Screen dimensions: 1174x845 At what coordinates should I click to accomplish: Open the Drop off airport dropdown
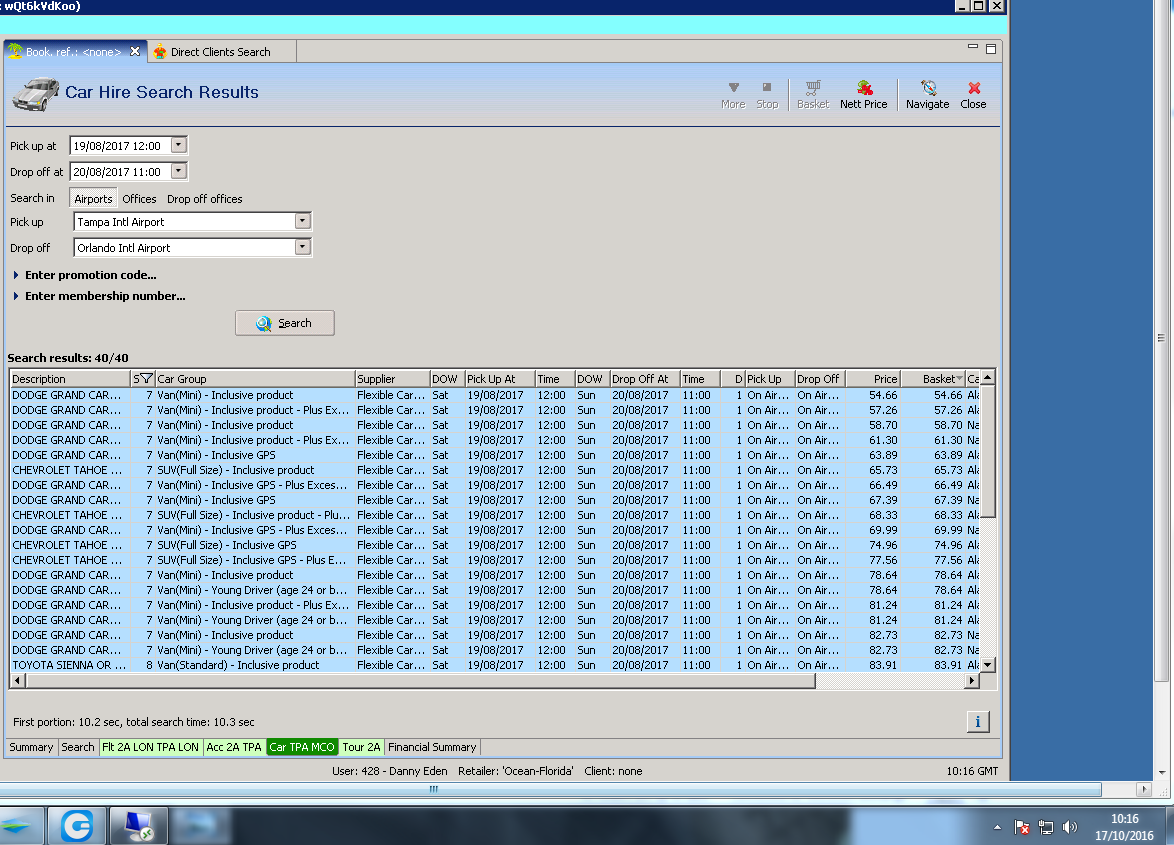pyautogui.click(x=302, y=247)
